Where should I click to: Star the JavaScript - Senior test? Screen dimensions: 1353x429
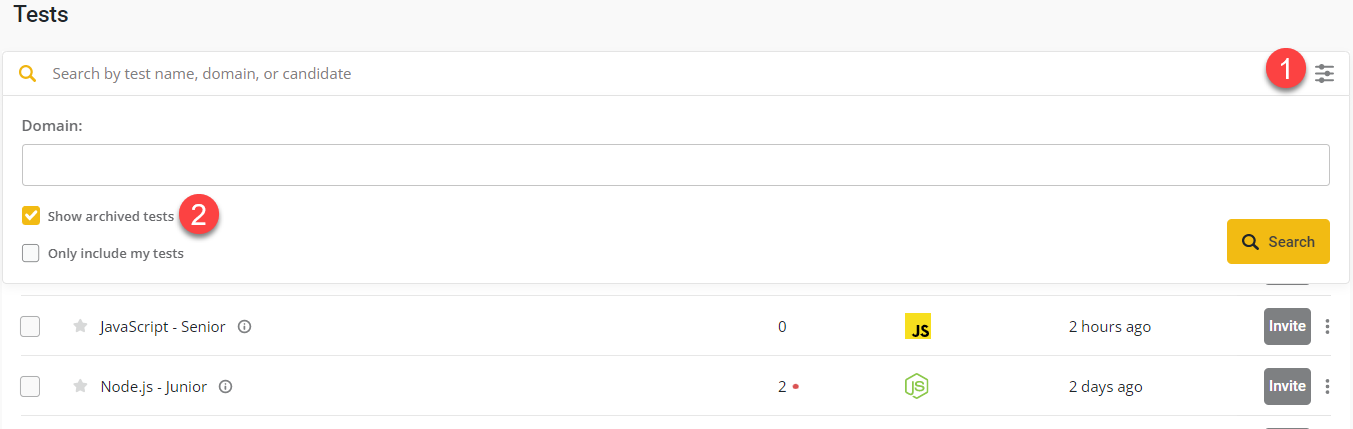81,326
